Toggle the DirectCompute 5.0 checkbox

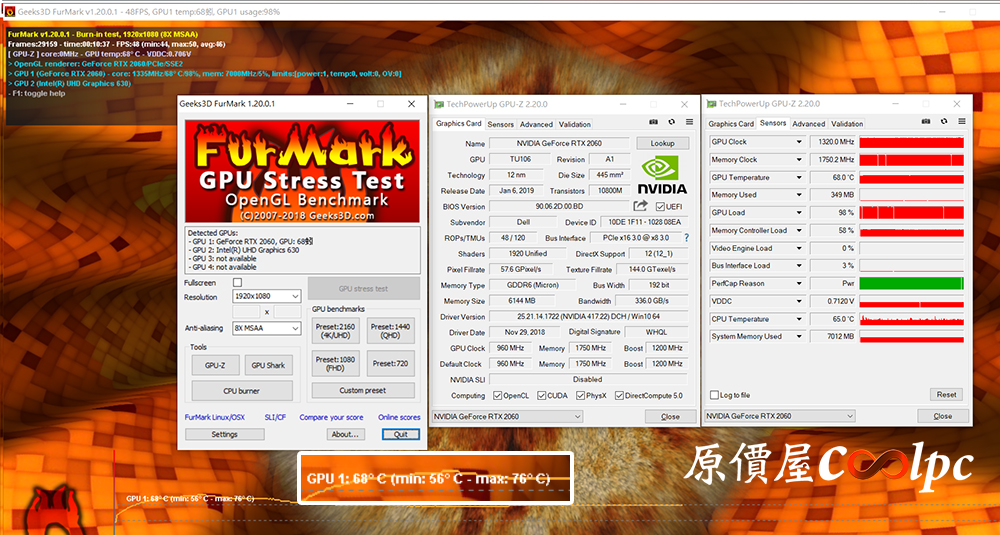click(619, 395)
